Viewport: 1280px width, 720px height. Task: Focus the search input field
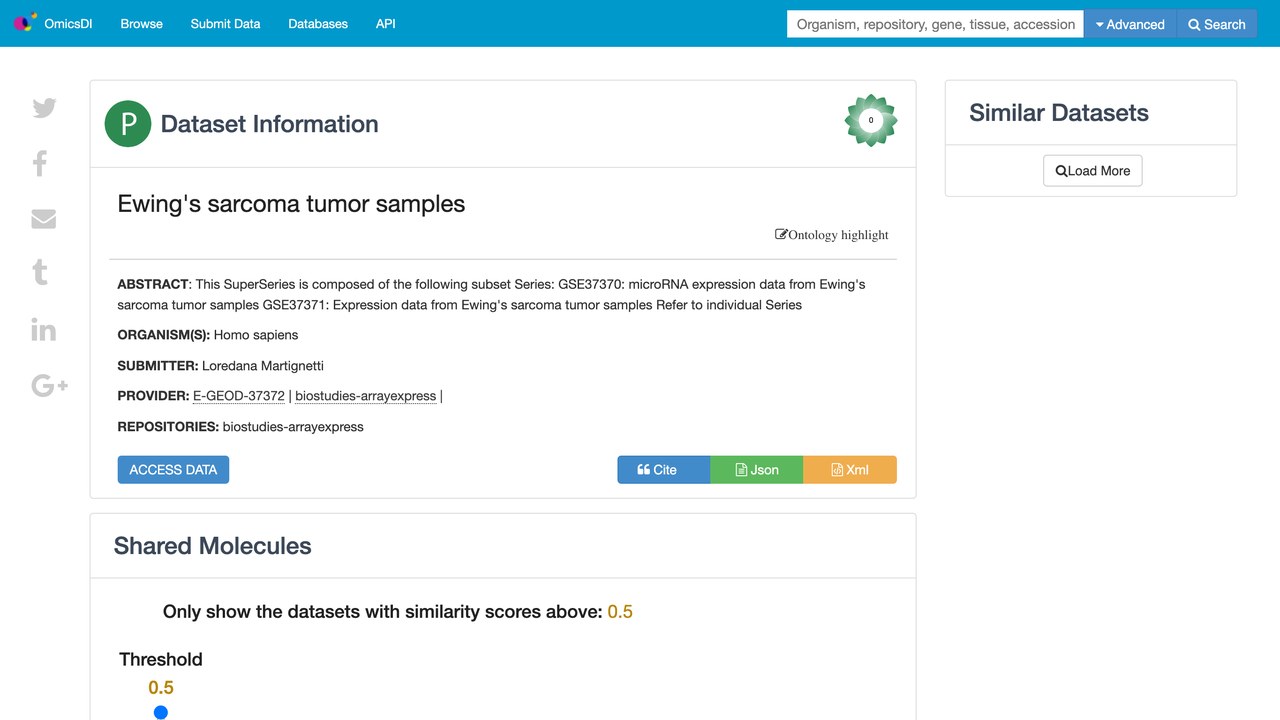pos(936,24)
